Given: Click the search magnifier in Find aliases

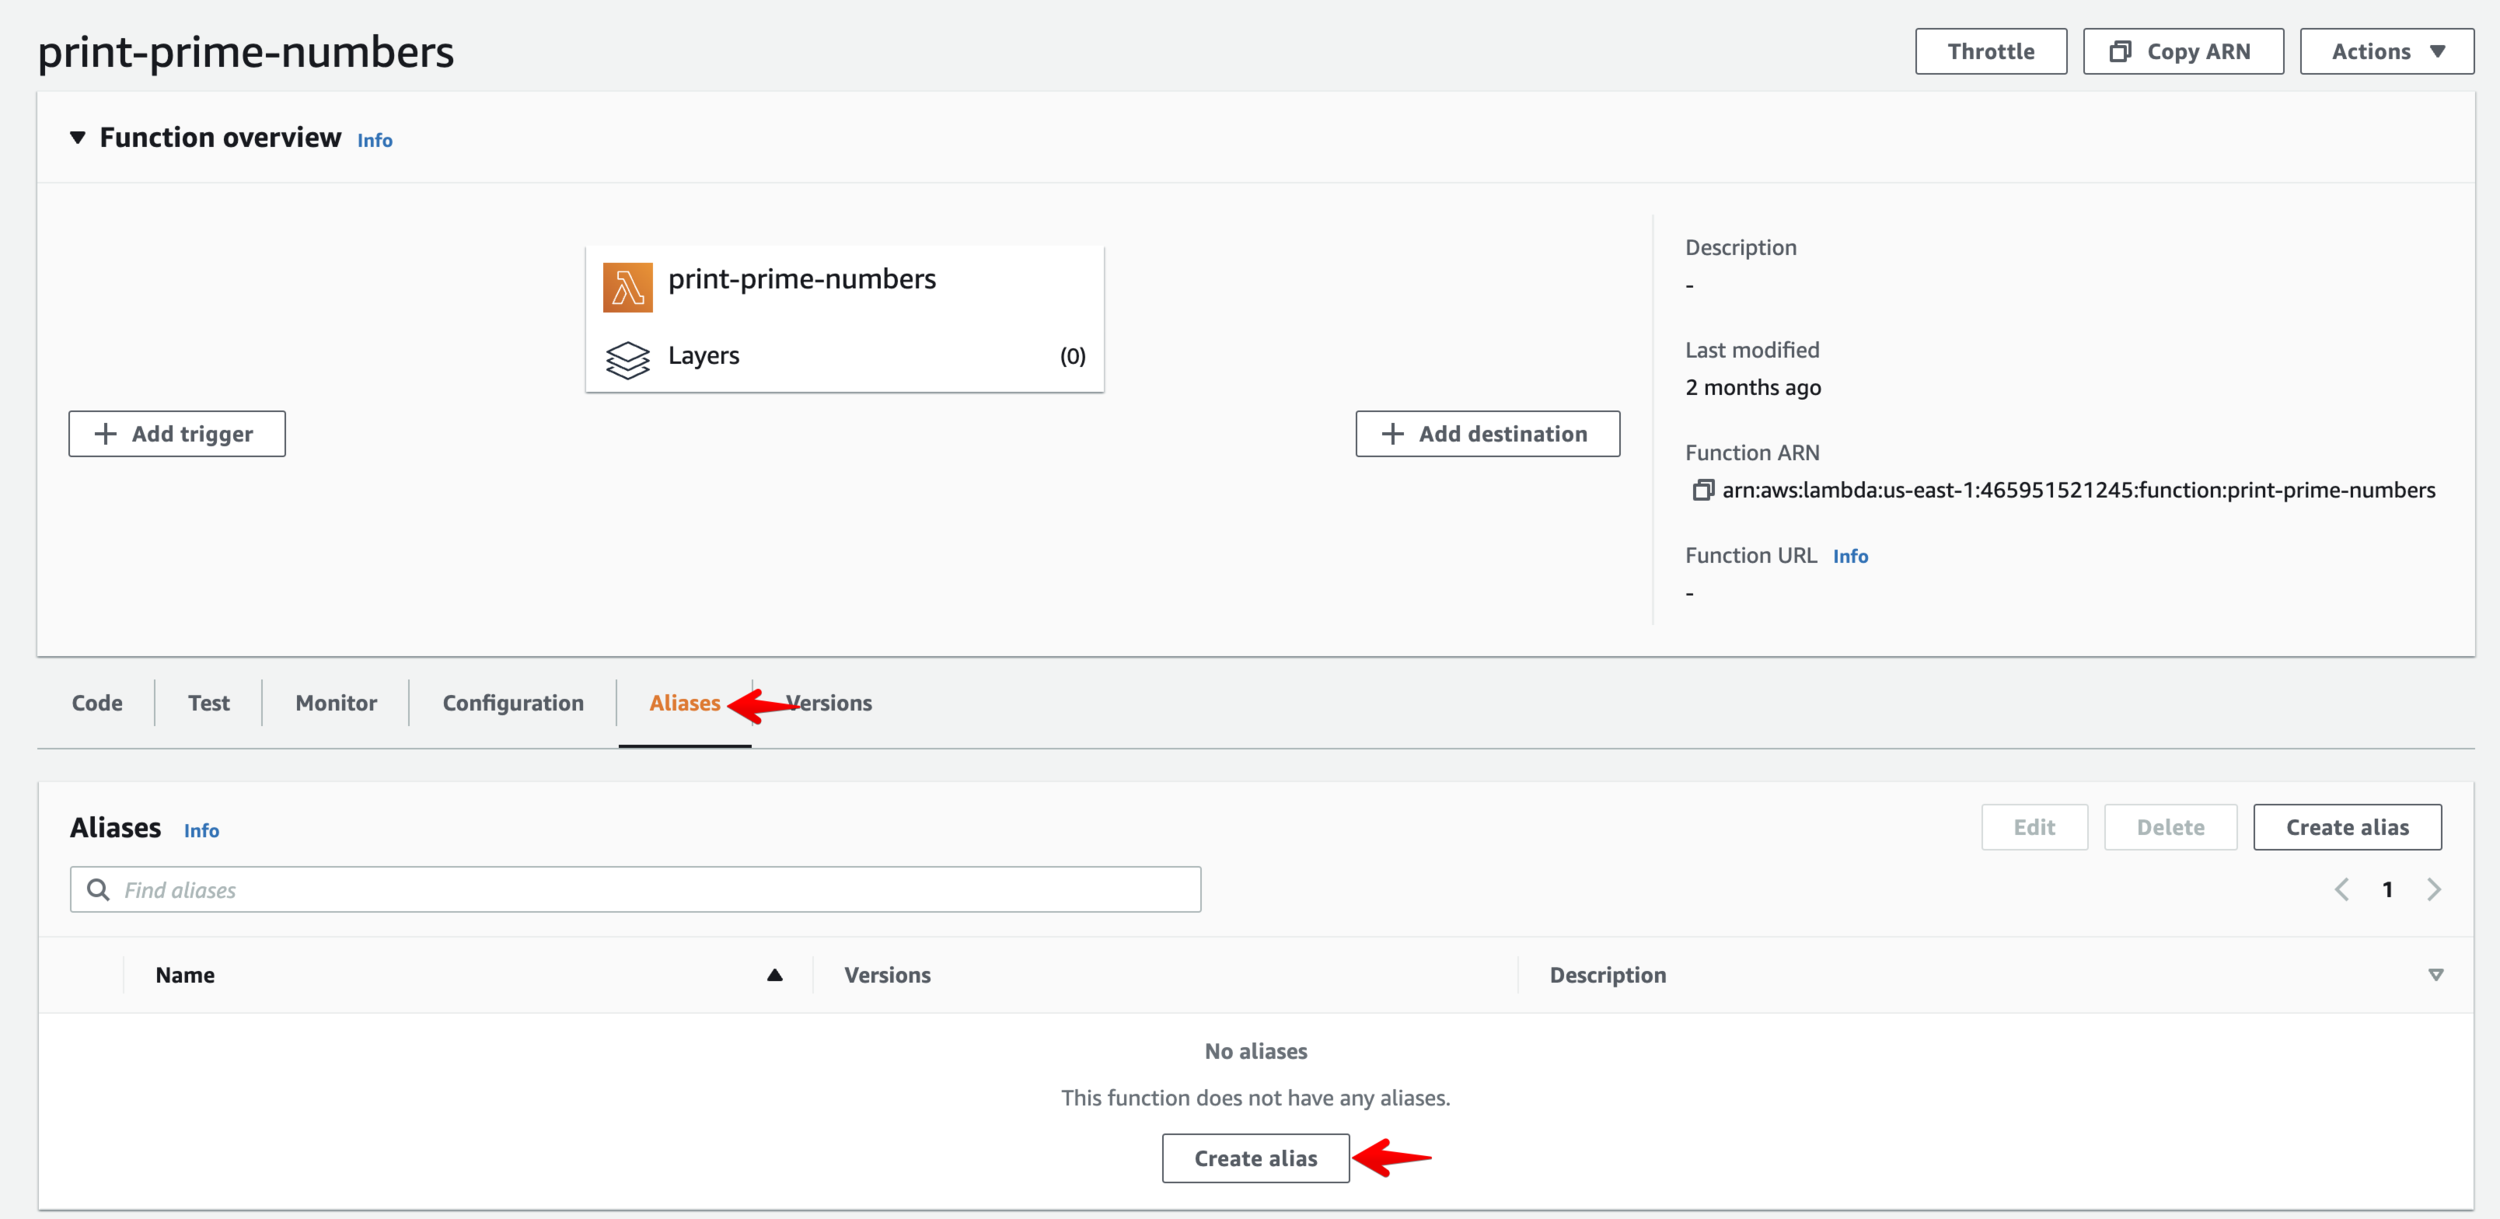Looking at the screenshot, I should [98, 890].
